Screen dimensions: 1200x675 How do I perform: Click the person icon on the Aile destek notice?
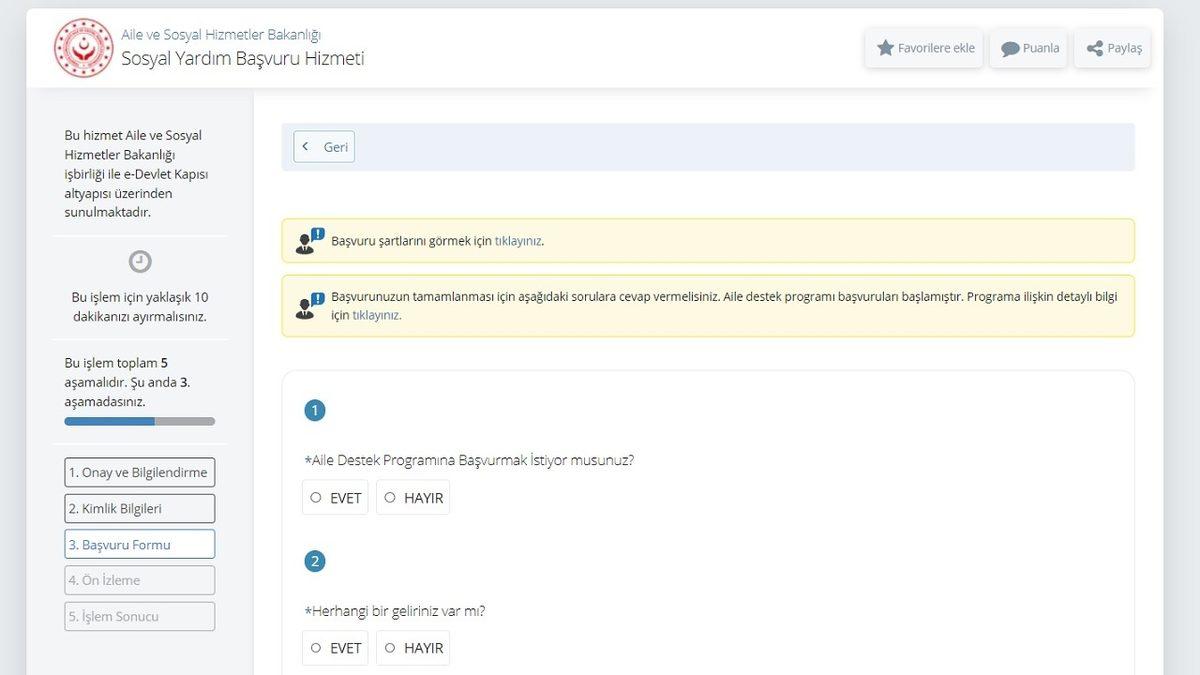pos(304,306)
